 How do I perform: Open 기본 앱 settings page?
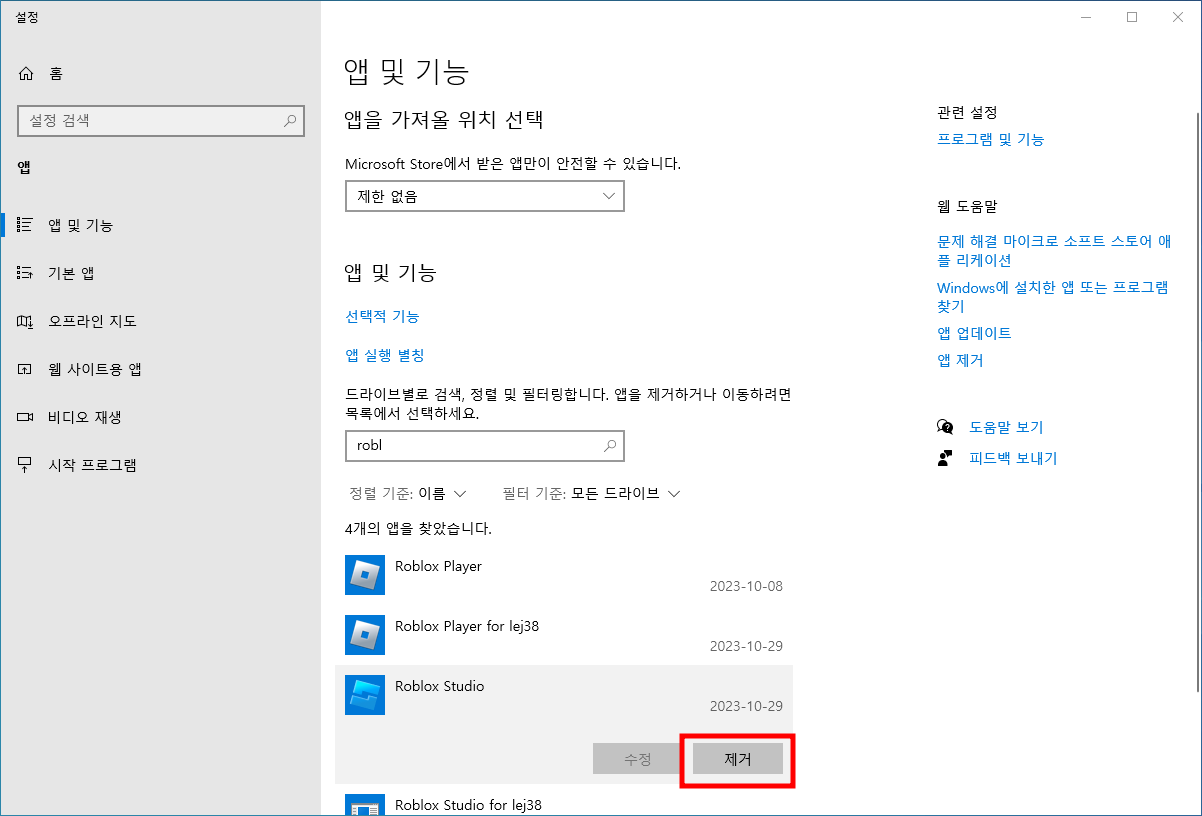(x=160, y=273)
